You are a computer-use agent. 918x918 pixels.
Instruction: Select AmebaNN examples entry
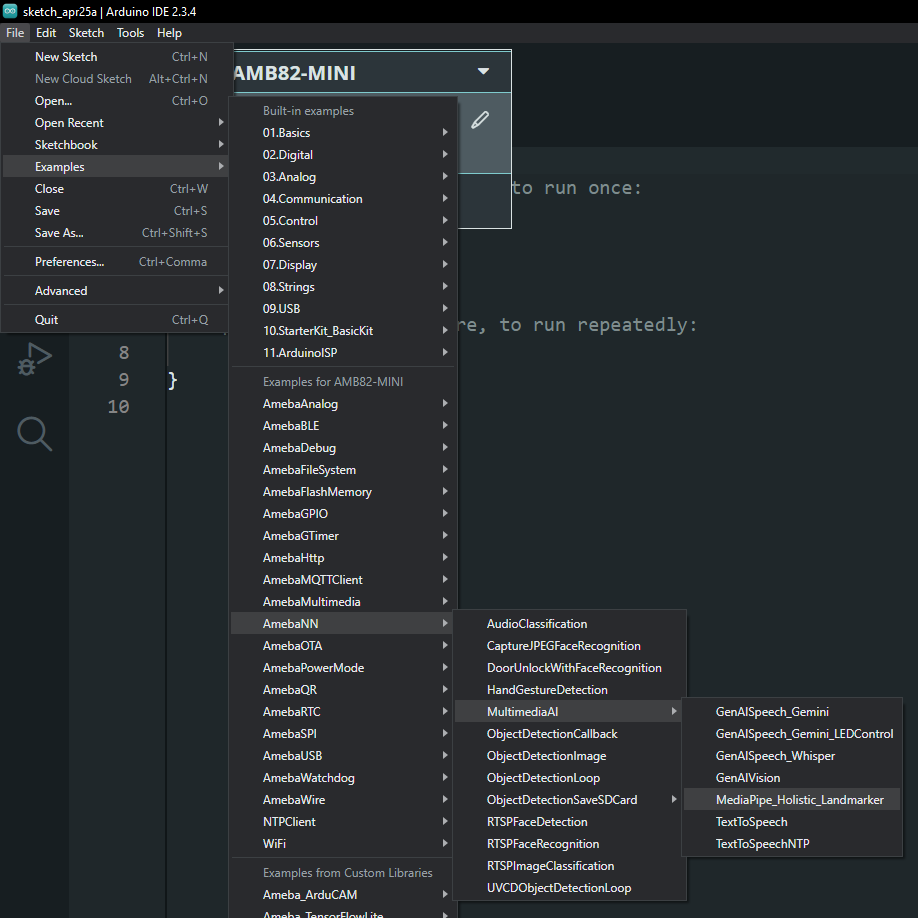(342, 624)
